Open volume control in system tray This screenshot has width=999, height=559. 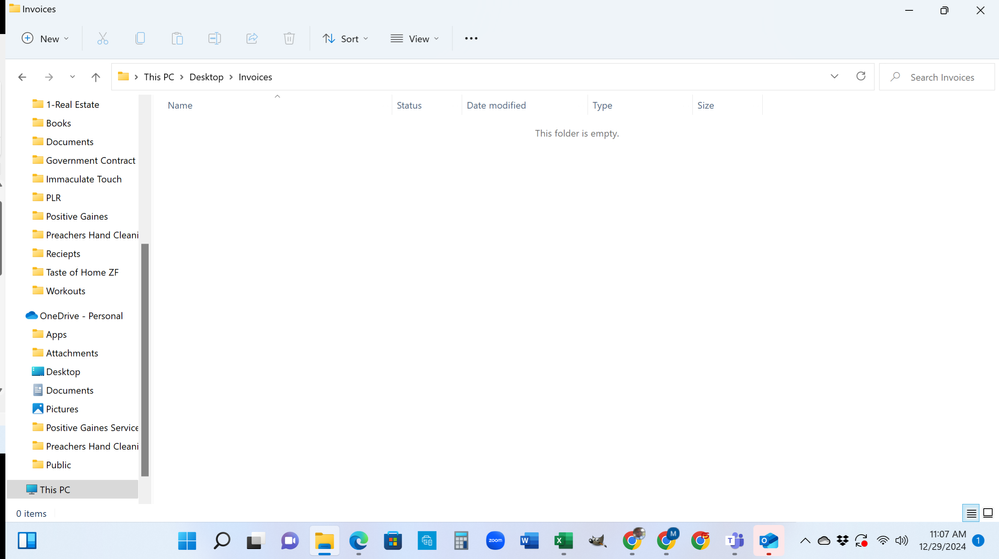click(x=902, y=541)
